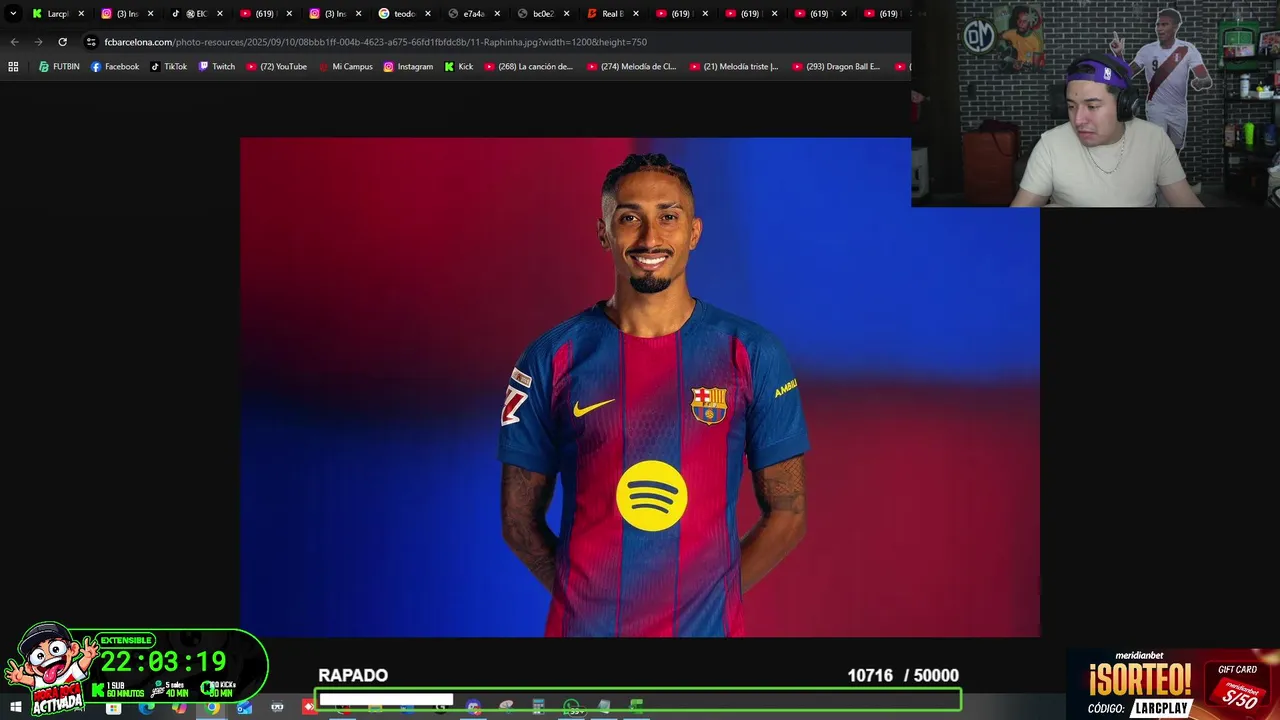This screenshot has width=1280, height=720.
Task: Open the '(268) La canción de...' bookmark
Action: 528,67
